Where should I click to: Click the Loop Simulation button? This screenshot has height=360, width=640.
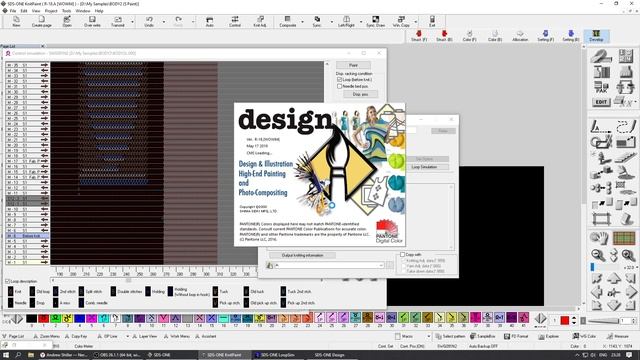[x=424, y=167]
